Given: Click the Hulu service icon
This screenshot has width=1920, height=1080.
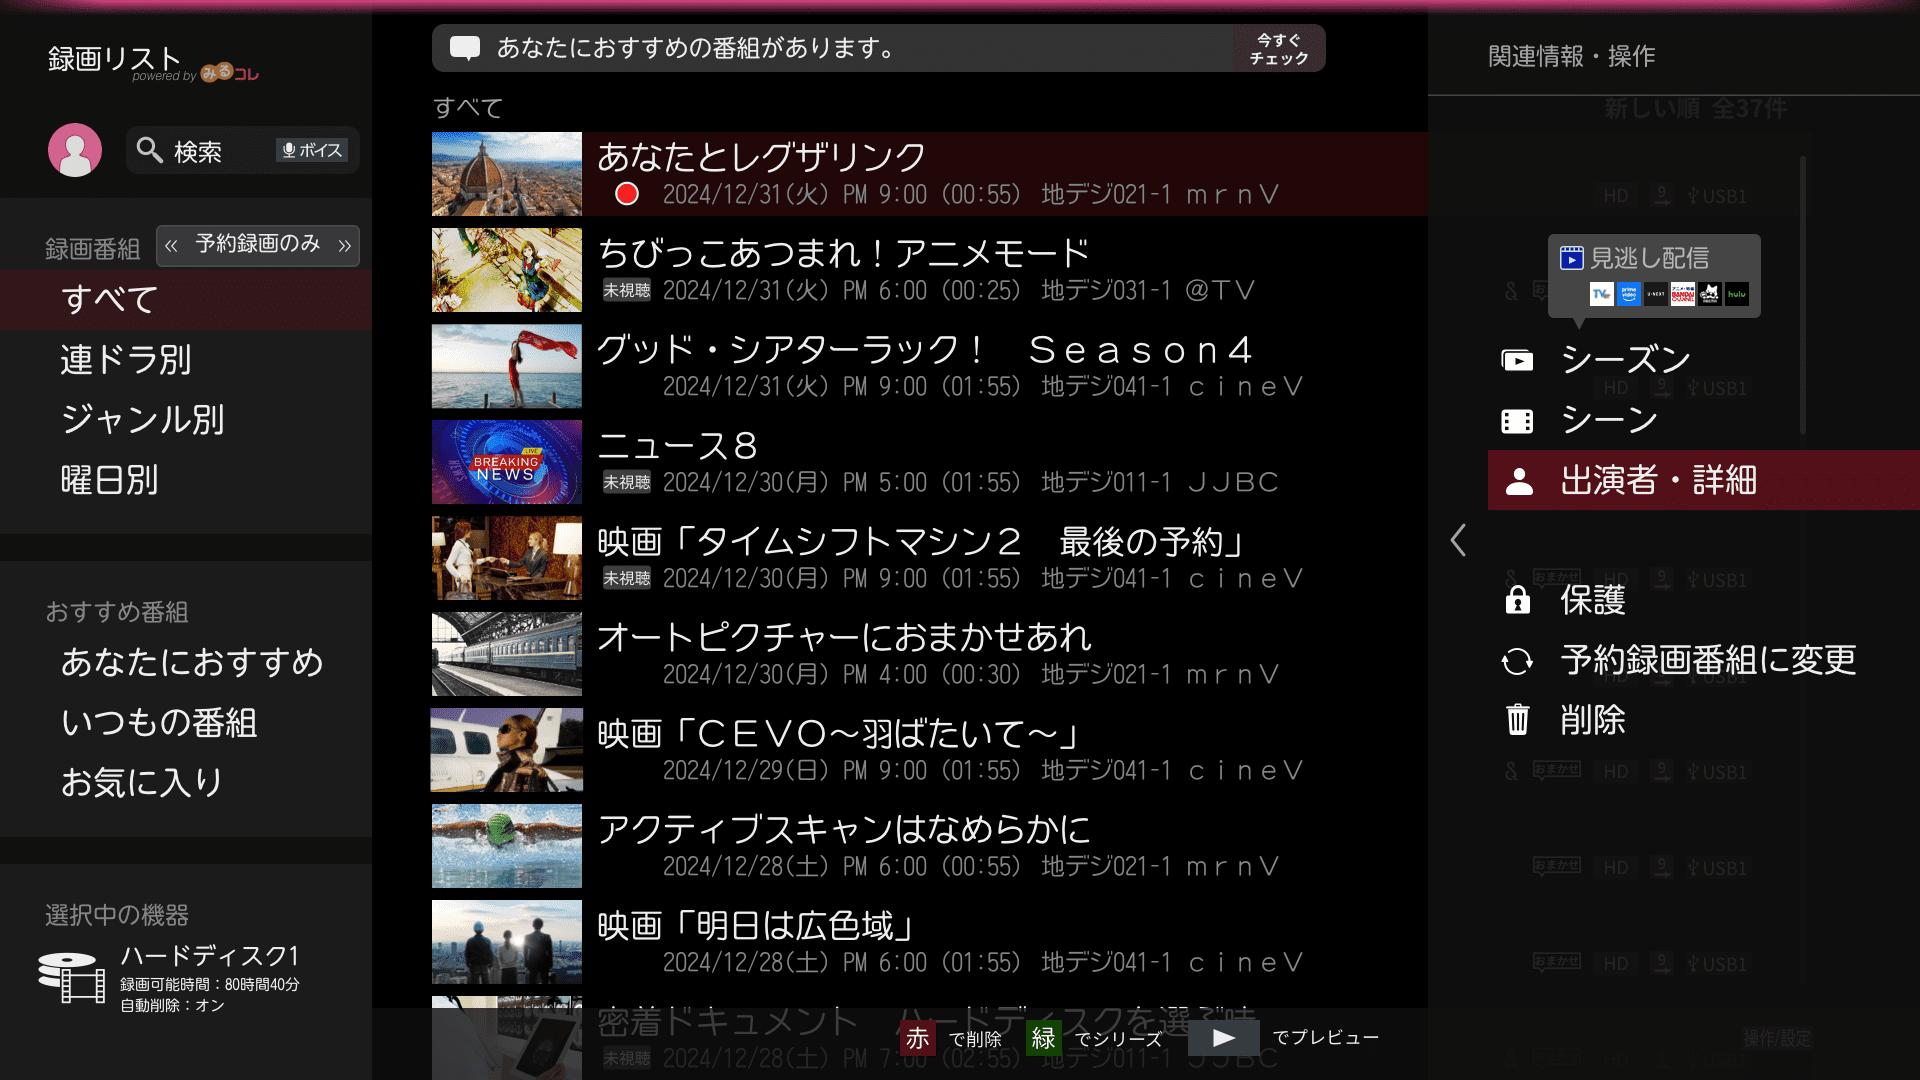Looking at the screenshot, I should [1737, 294].
